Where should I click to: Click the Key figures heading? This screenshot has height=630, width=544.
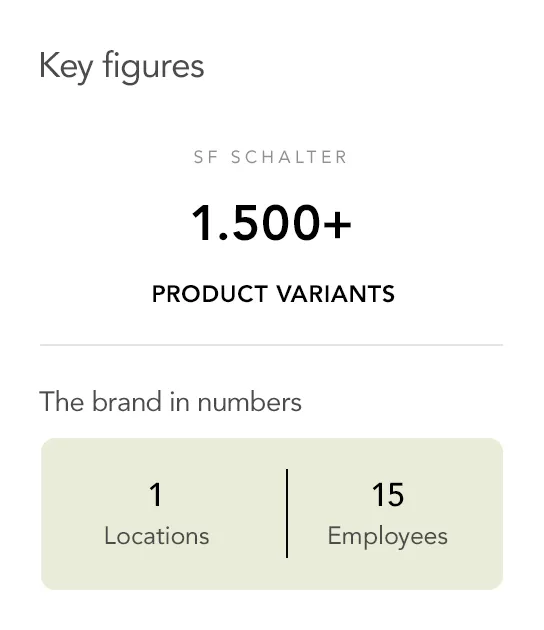[122, 67]
